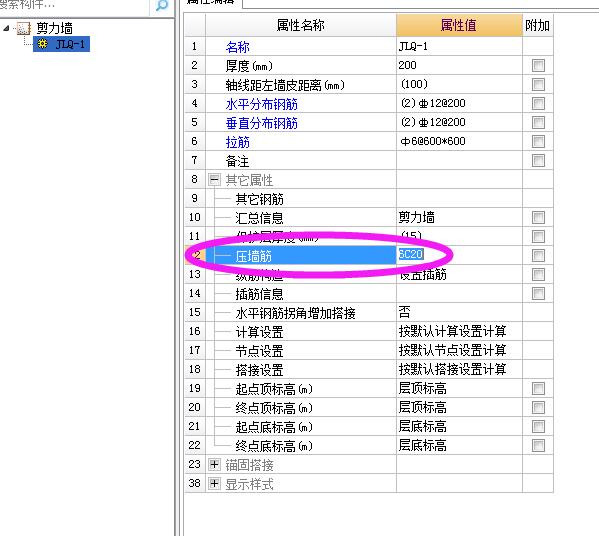
Task: Click the 剪力墙 tree label
Action: click(54, 28)
